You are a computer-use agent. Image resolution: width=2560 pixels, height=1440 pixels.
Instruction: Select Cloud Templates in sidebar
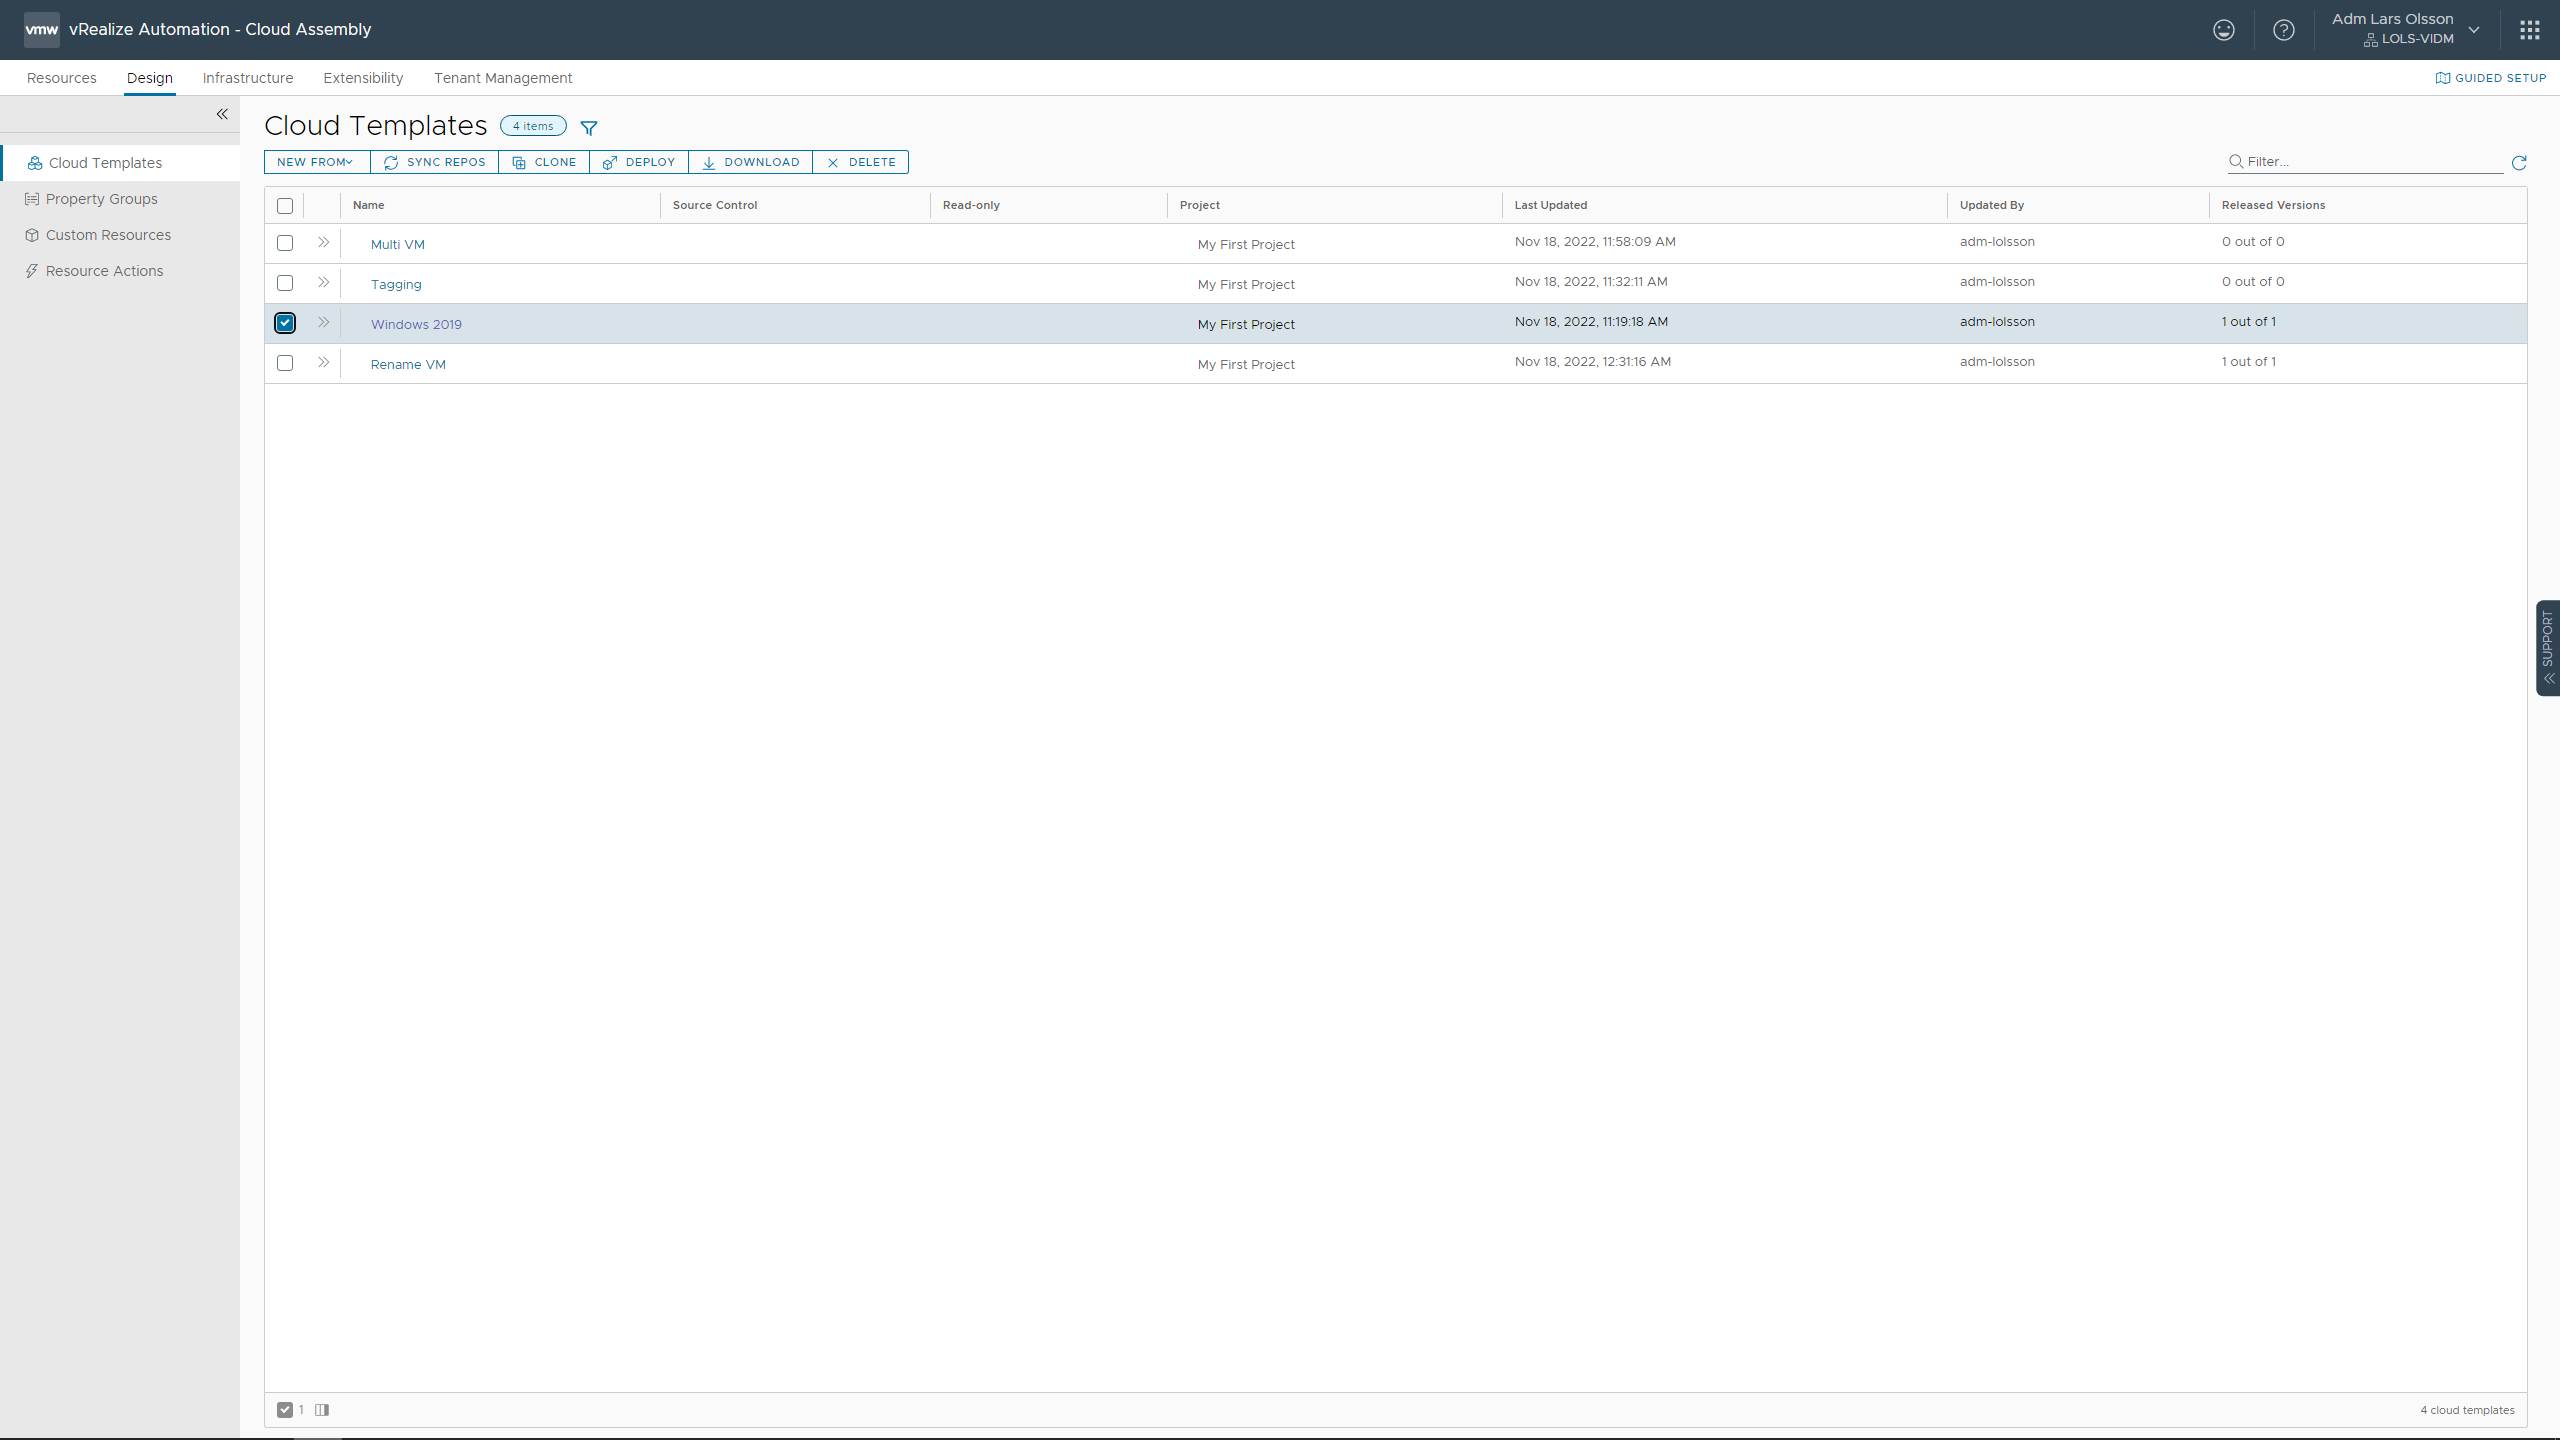[120, 163]
